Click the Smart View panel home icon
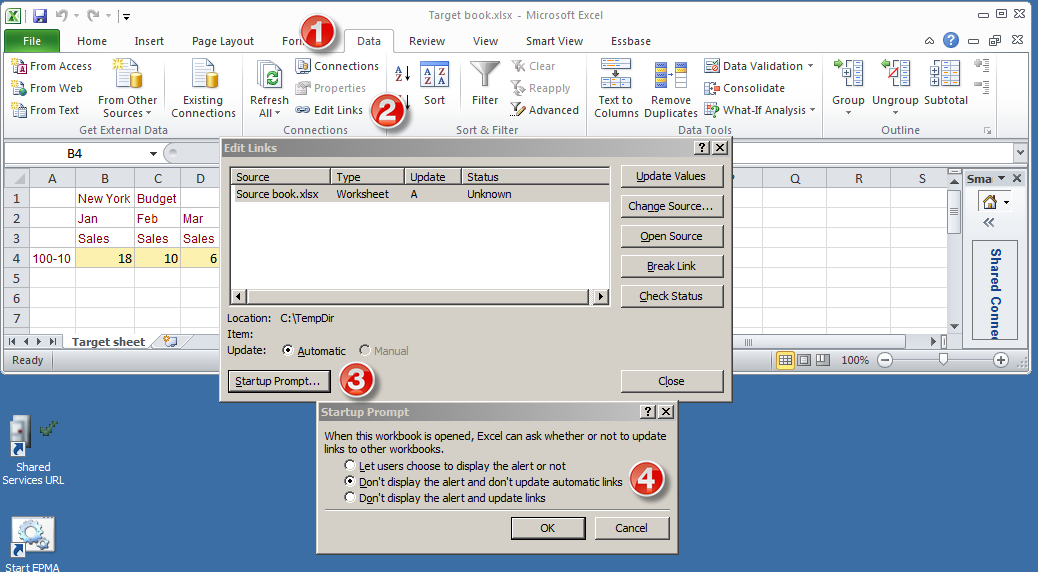This screenshot has width=1038, height=572. 990,201
